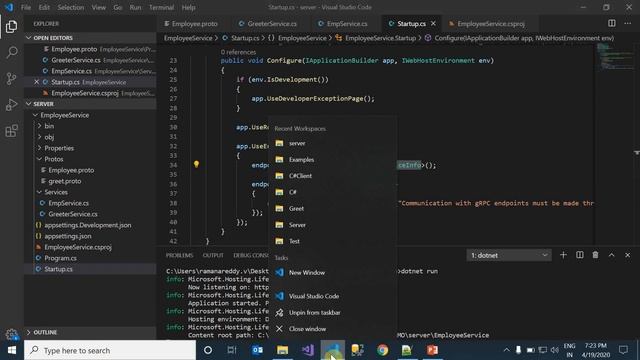The image size is (640, 360).
Task: Select C#Client recent workspace
Action: pyautogui.click(x=333, y=176)
